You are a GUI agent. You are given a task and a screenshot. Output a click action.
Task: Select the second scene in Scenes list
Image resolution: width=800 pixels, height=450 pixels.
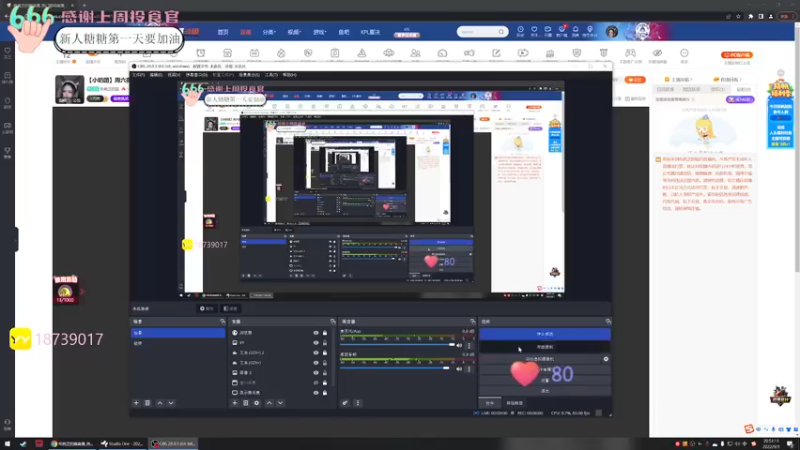(178, 343)
